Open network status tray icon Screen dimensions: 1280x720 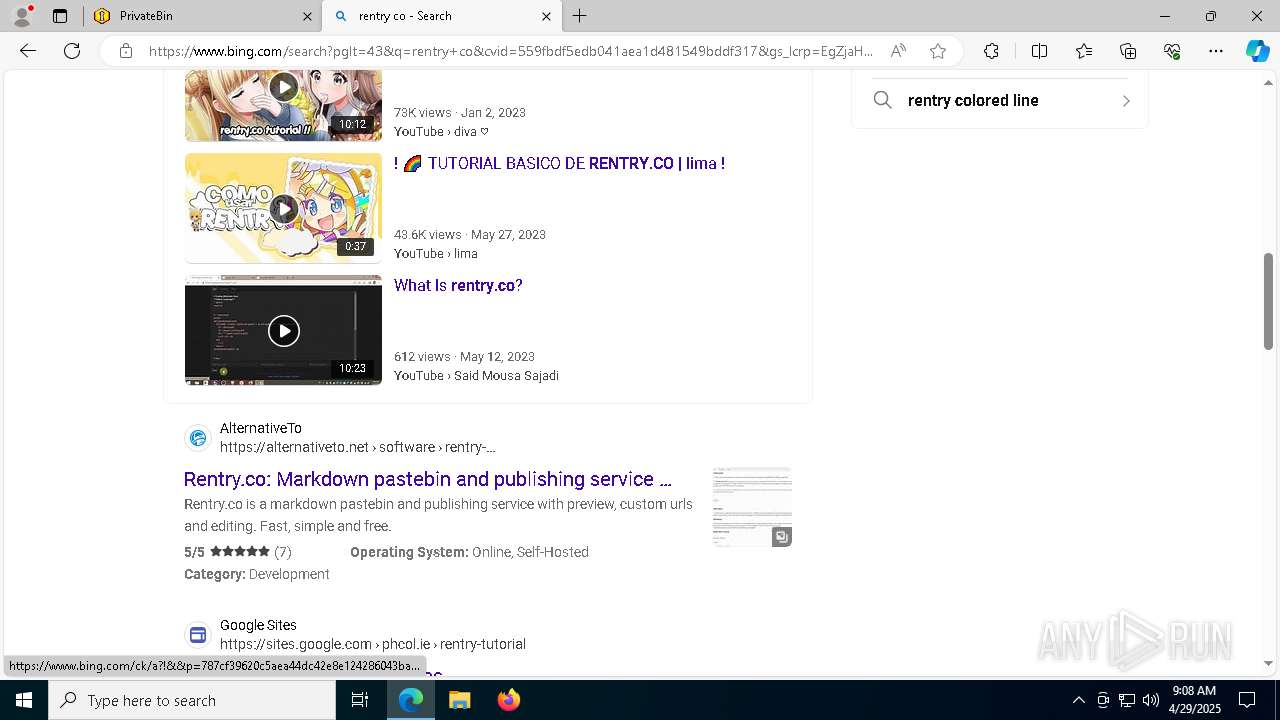(1127, 700)
